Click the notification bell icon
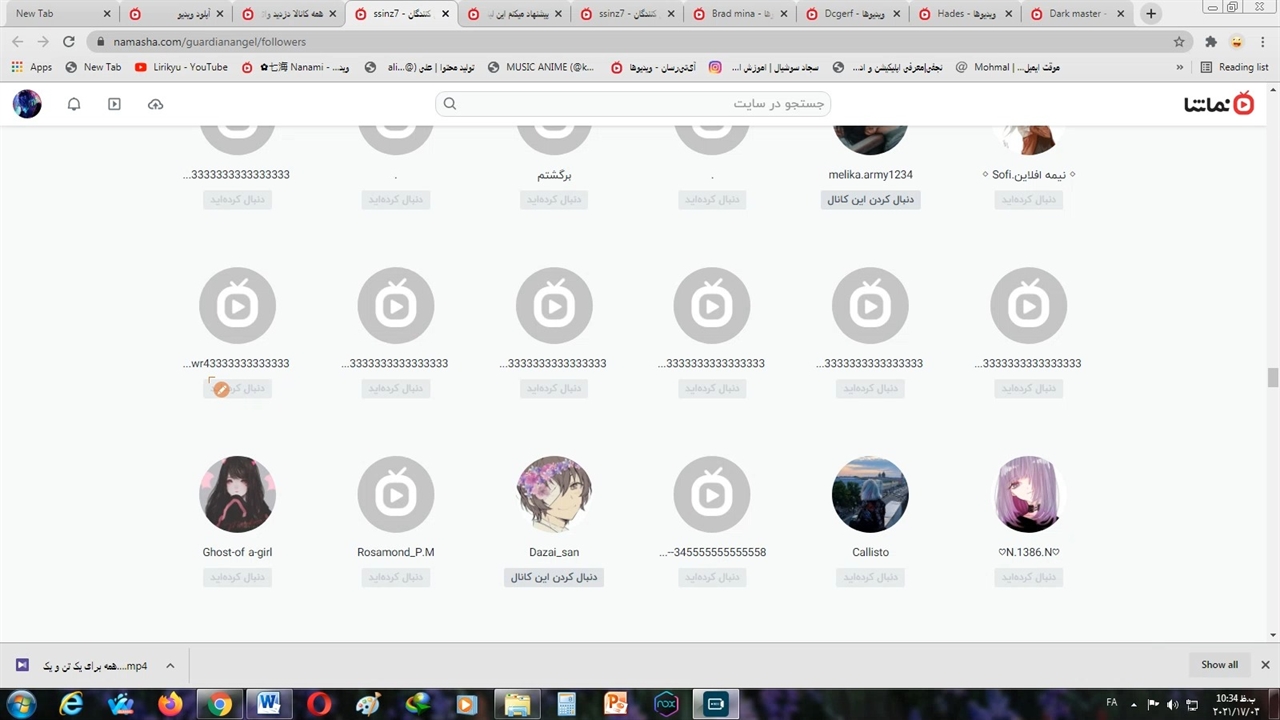This screenshot has height=720, width=1280. click(74, 104)
